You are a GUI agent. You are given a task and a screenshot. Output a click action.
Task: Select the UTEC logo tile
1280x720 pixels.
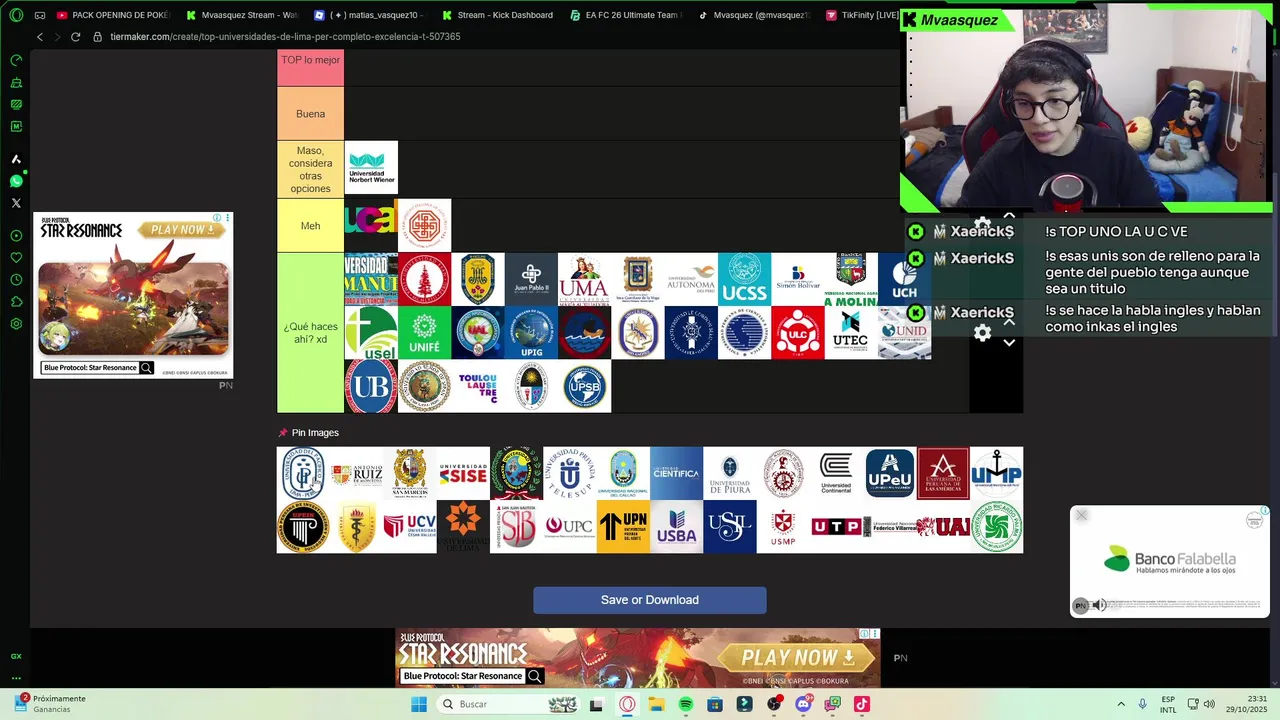851,332
